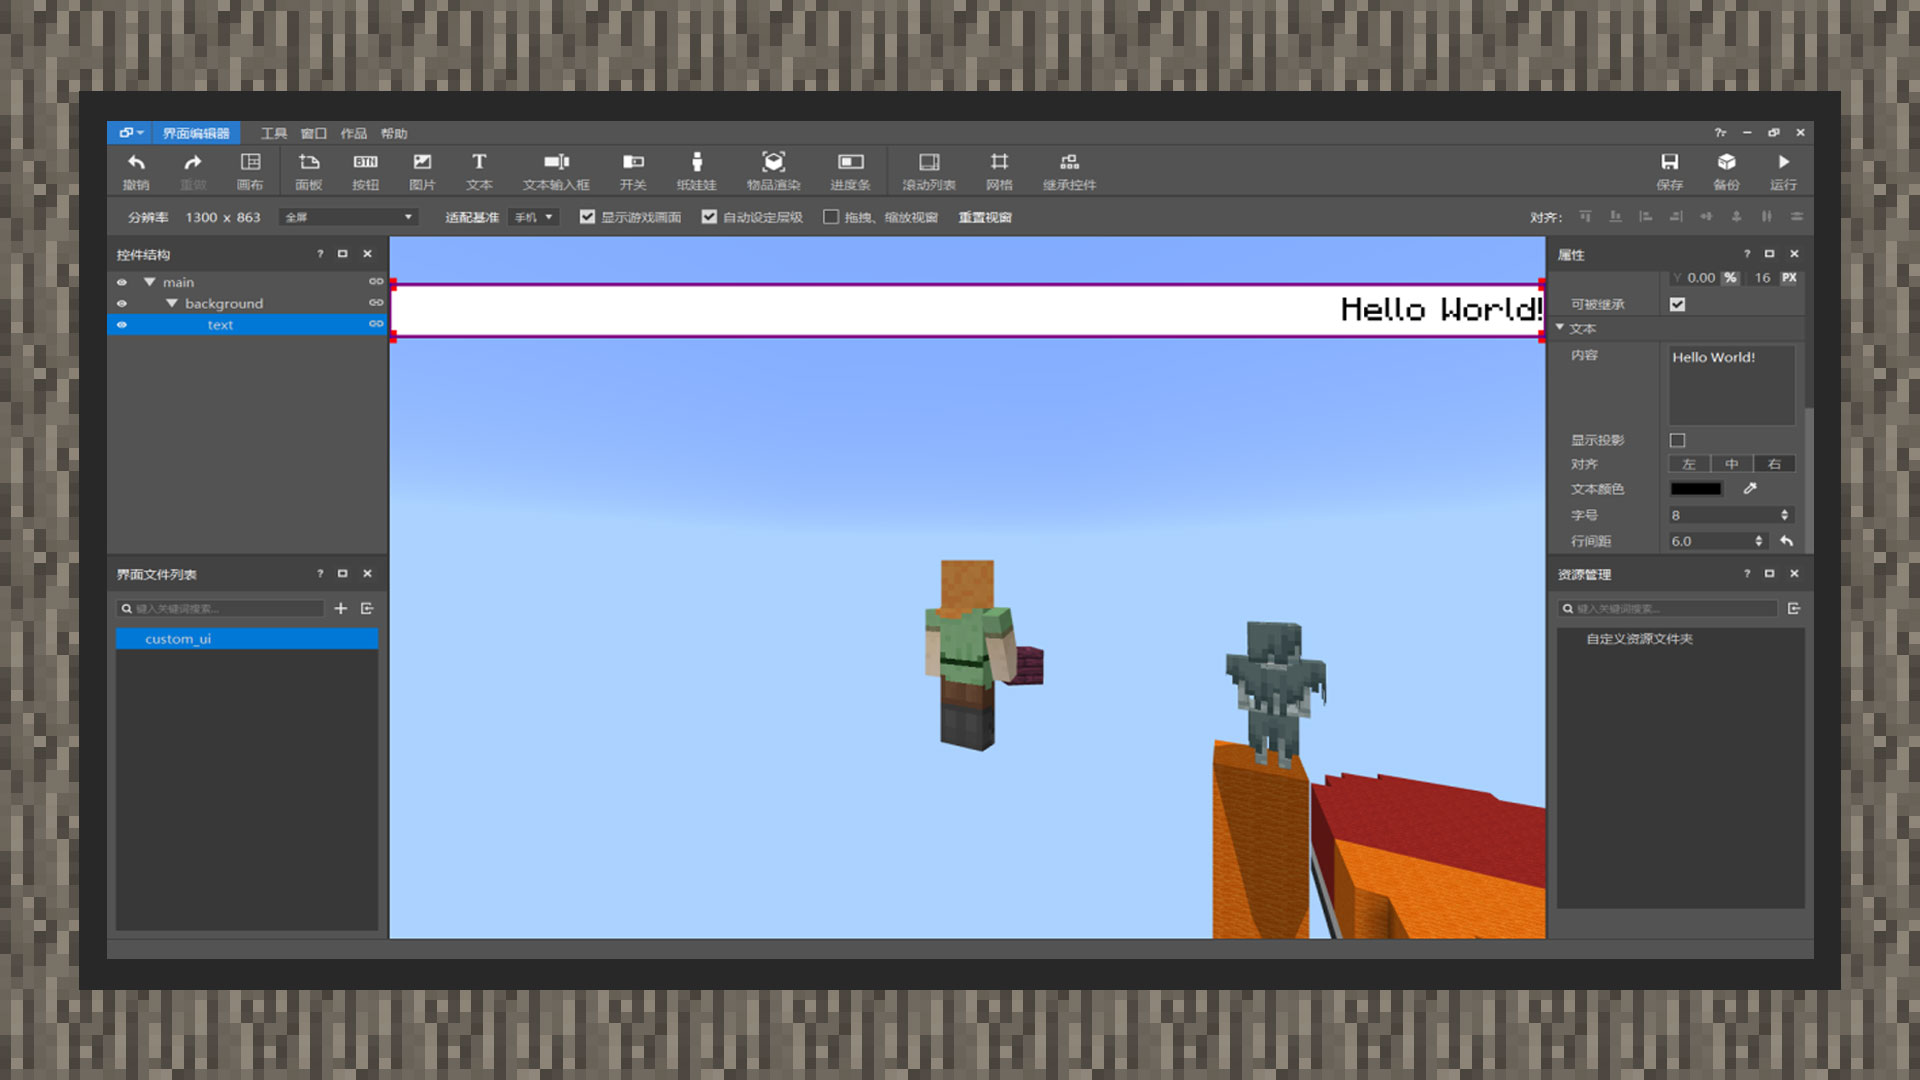The width and height of the screenshot is (1920, 1080).
Task: Add a 面板 (panel) control
Action: (308, 170)
